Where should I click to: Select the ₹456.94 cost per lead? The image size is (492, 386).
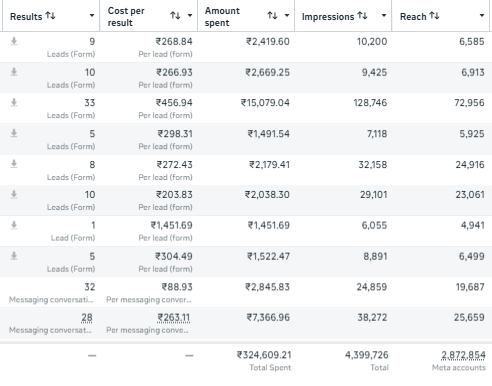174,103
